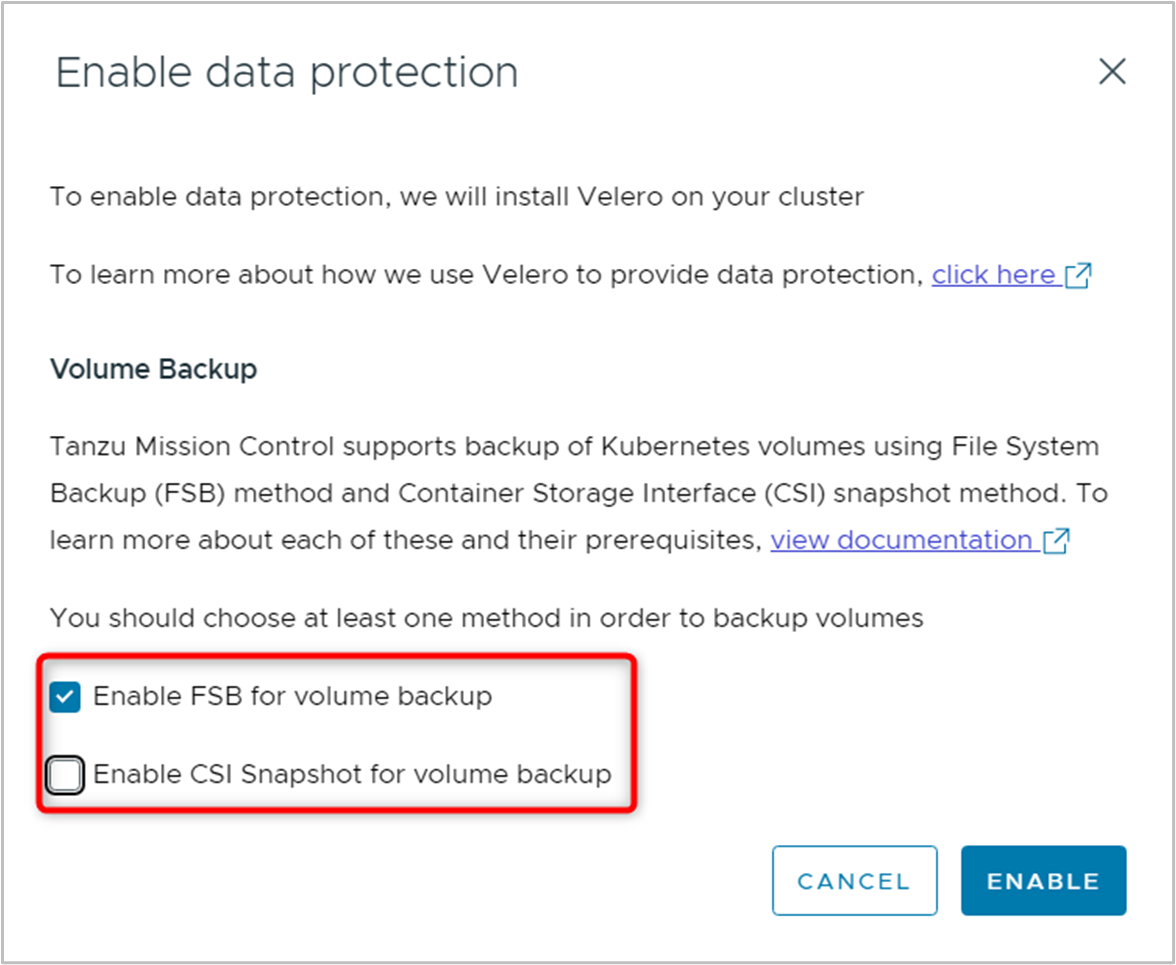Screen dimensions: 1176x965
Task: Open the 'click here' Velero link
Action: point(993,275)
